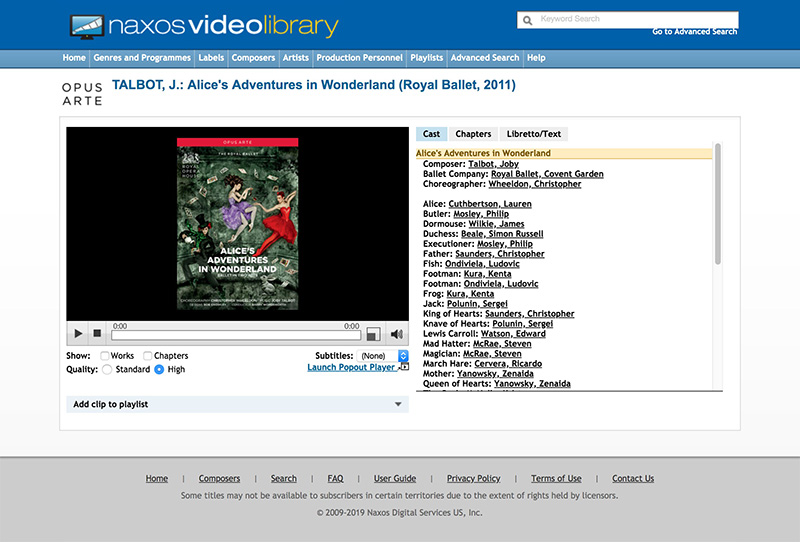Click the Naxos Video Library logo
800x542 pixels.
[205, 26]
